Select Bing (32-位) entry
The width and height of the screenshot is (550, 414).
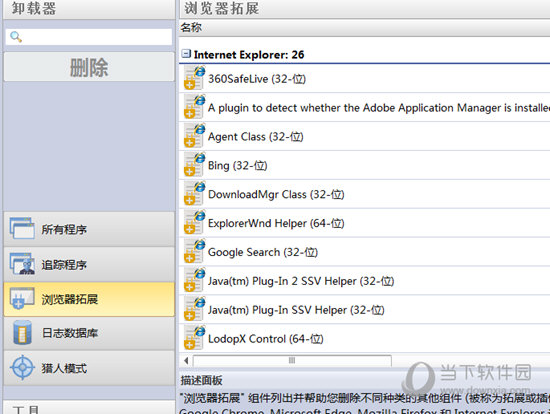tap(364, 165)
